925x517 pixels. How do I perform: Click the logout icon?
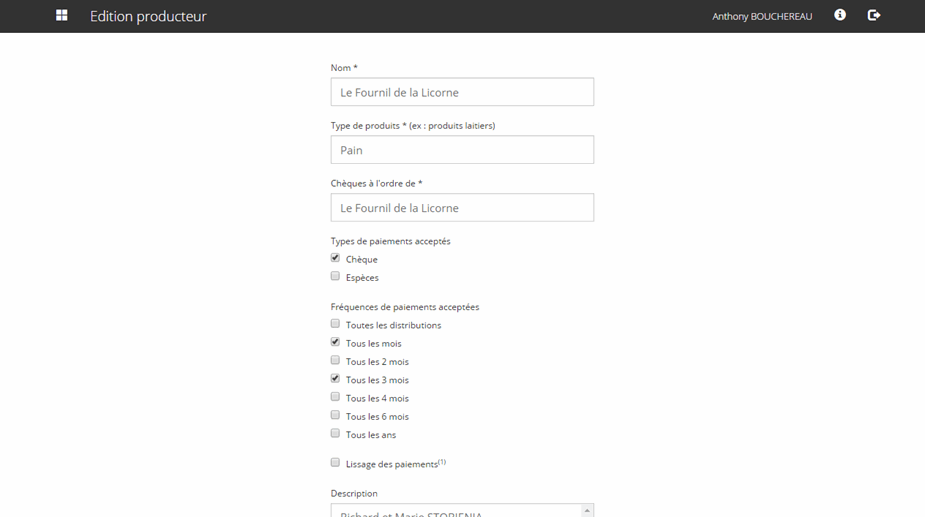click(873, 16)
